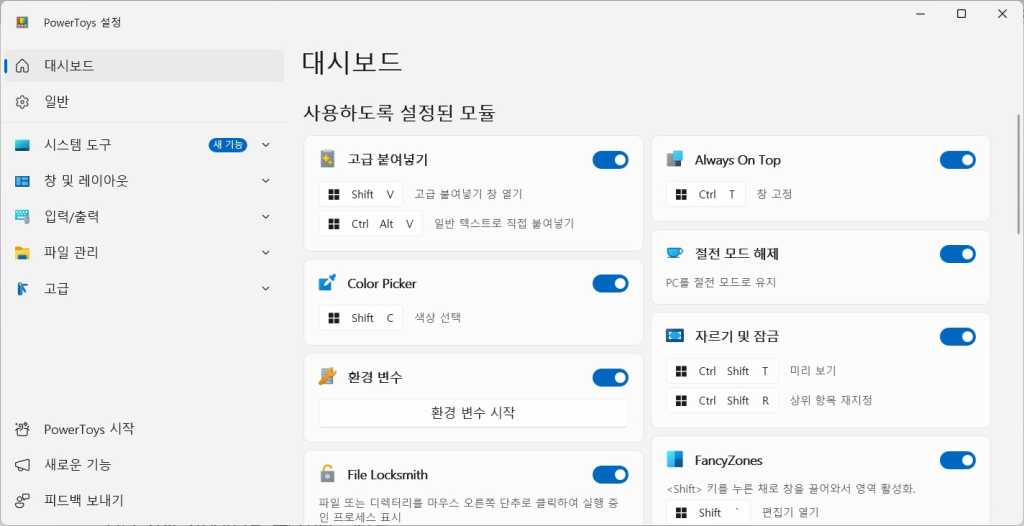Disable the 고급 붙여넣기 toggle
The width and height of the screenshot is (1024, 526).
pos(611,160)
